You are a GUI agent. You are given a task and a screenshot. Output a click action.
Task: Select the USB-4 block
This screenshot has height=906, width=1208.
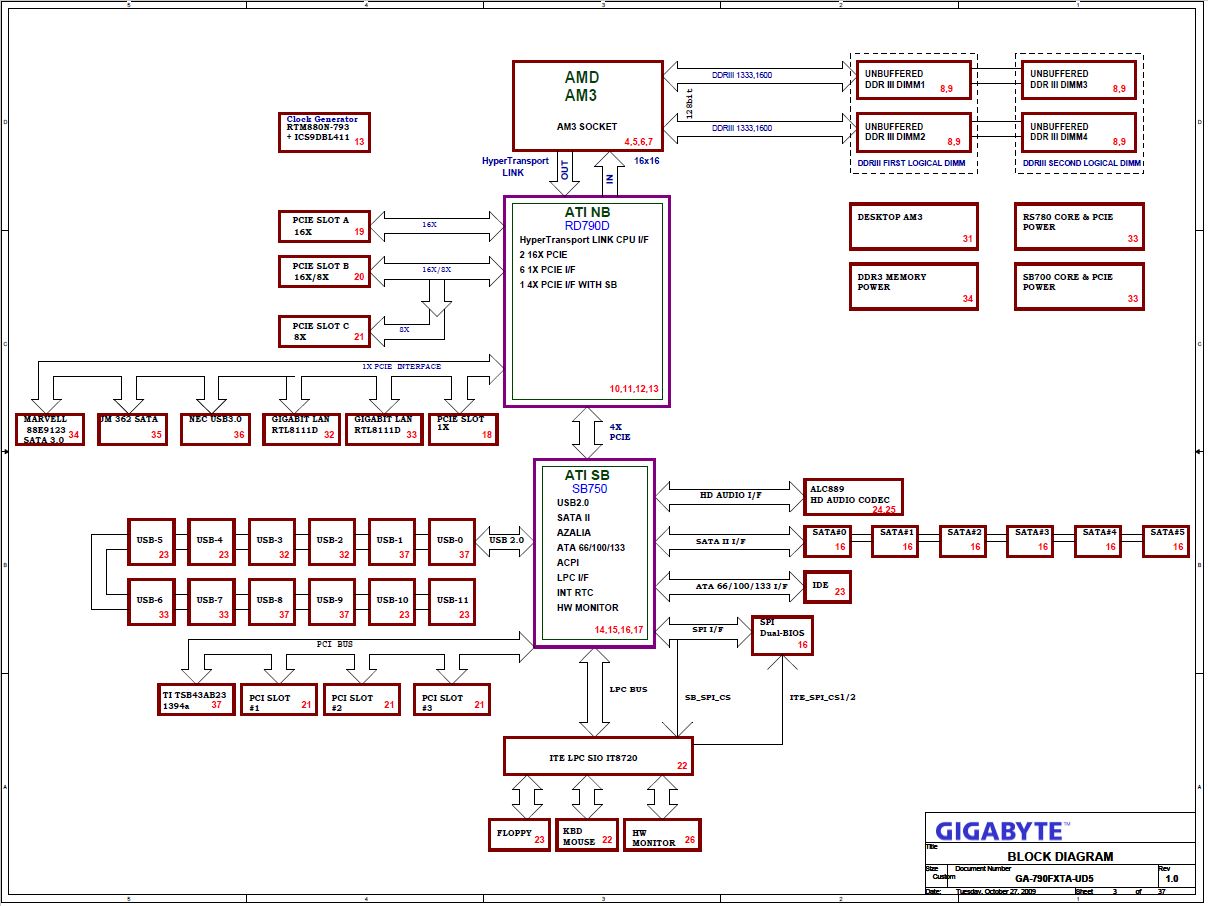pos(212,543)
